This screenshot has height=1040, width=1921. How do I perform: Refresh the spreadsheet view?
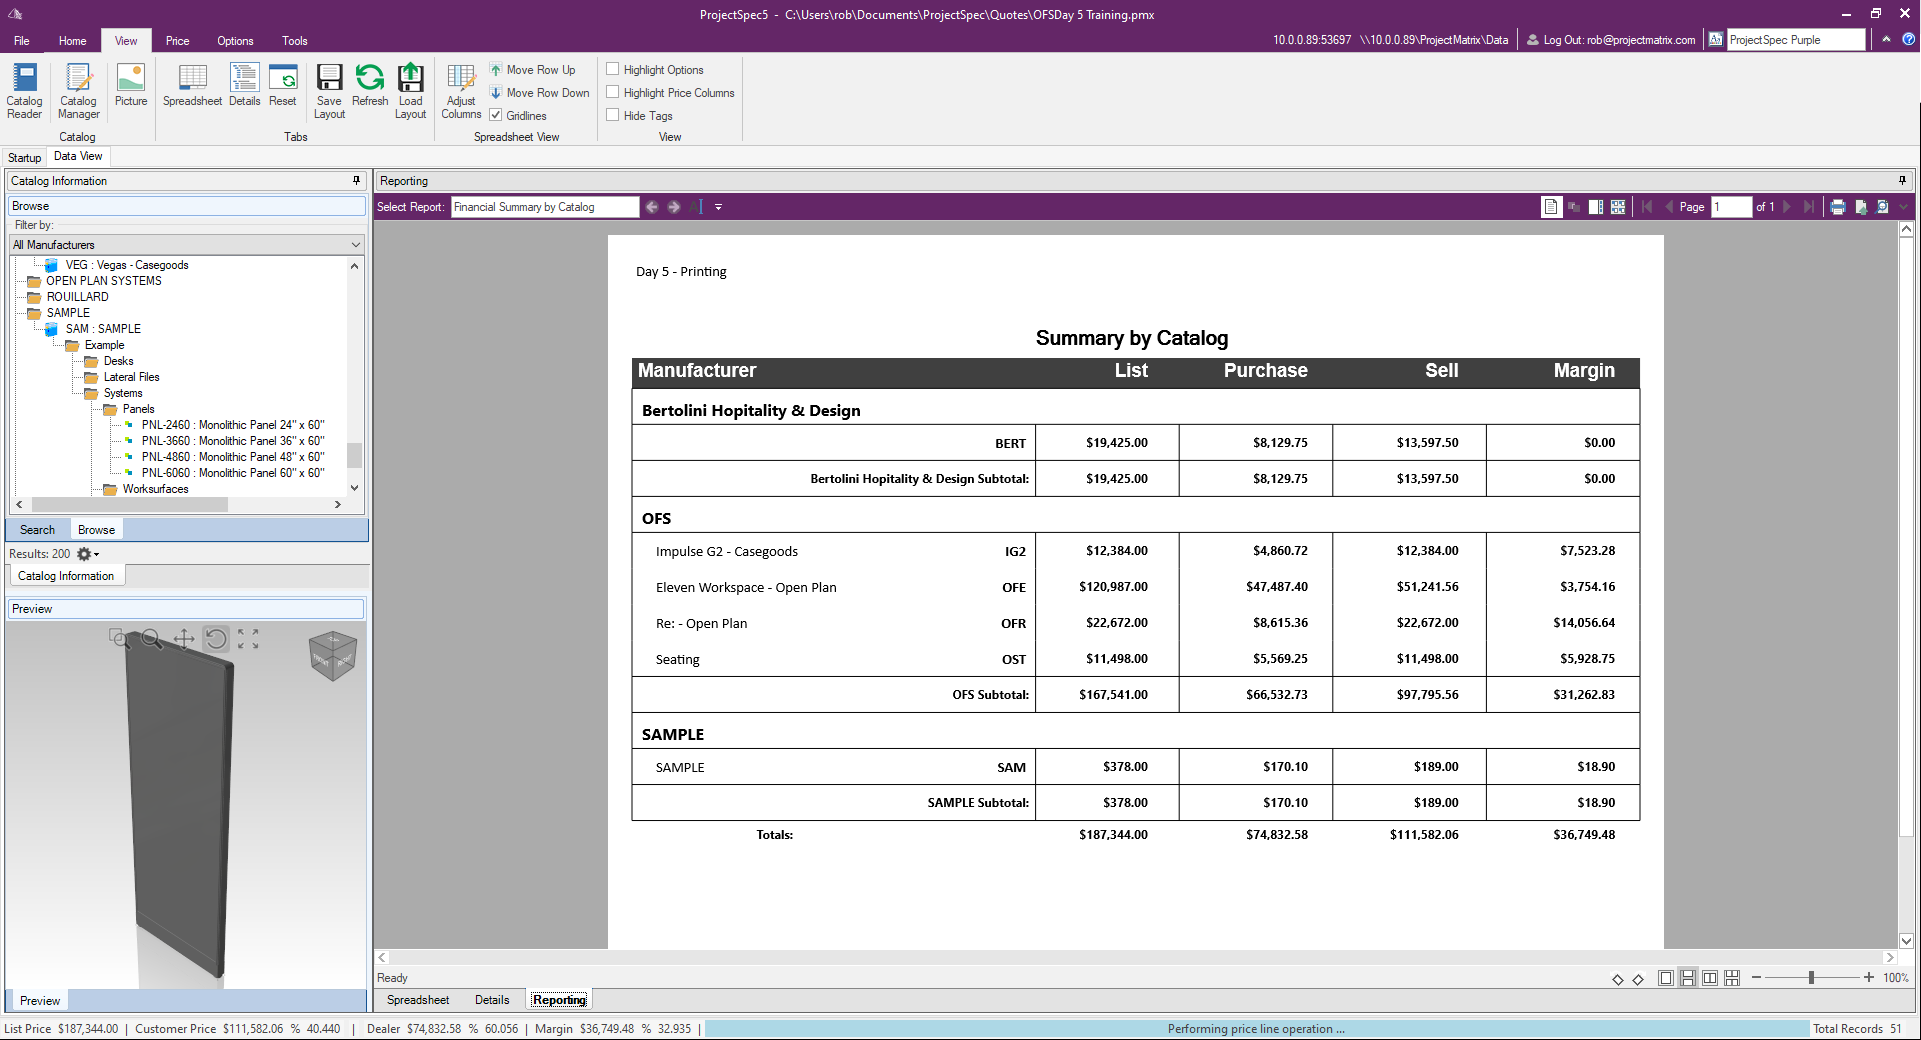point(370,85)
